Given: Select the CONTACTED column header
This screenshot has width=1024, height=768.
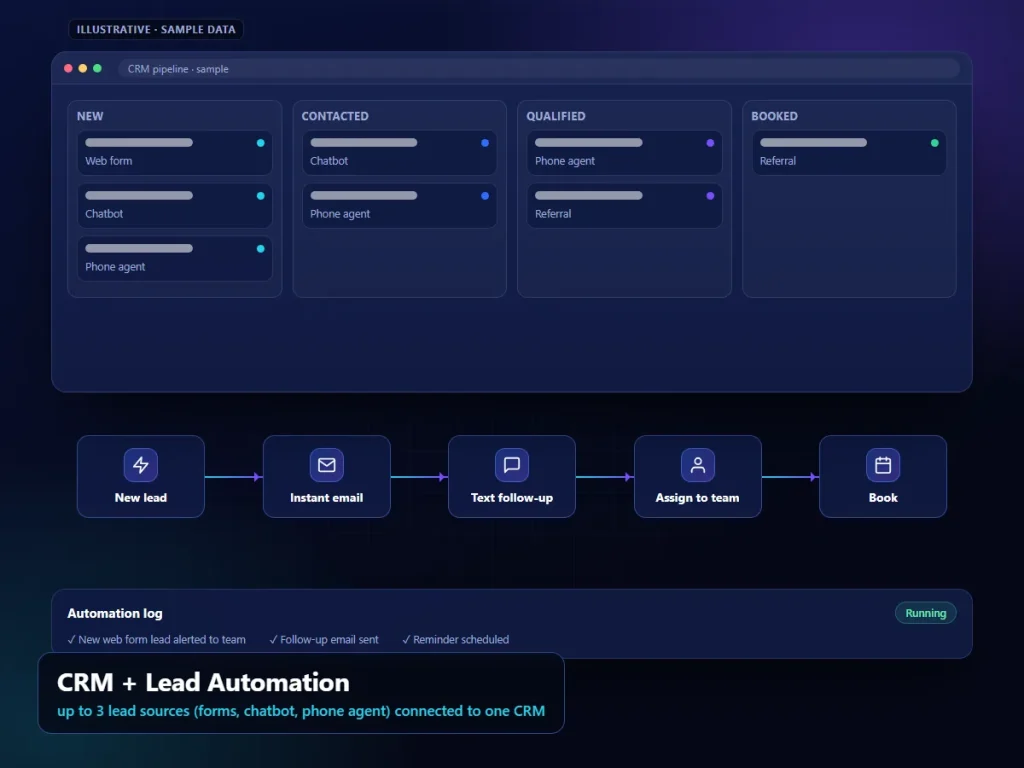Looking at the screenshot, I should tap(335, 116).
